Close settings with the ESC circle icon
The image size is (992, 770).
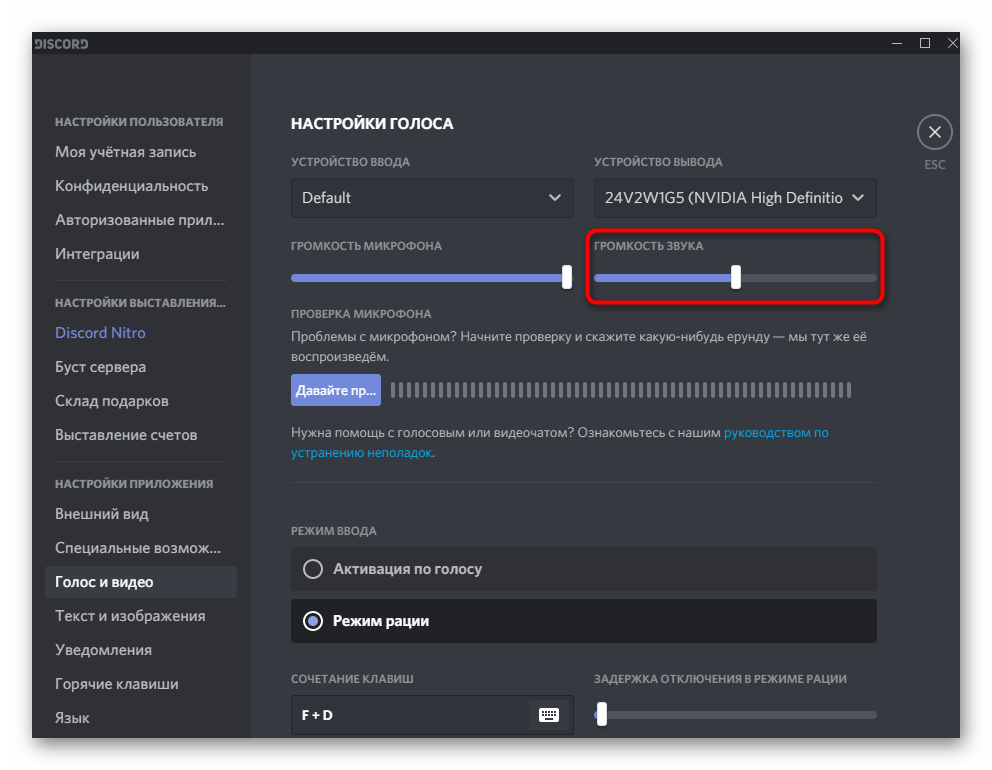pyautogui.click(x=934, y=132)
